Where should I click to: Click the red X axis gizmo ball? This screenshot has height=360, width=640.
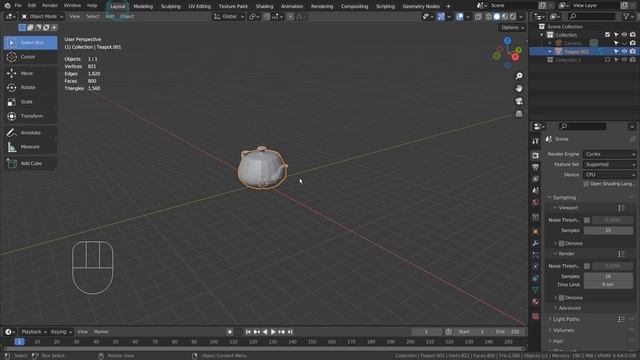click(x=515, y=58)
